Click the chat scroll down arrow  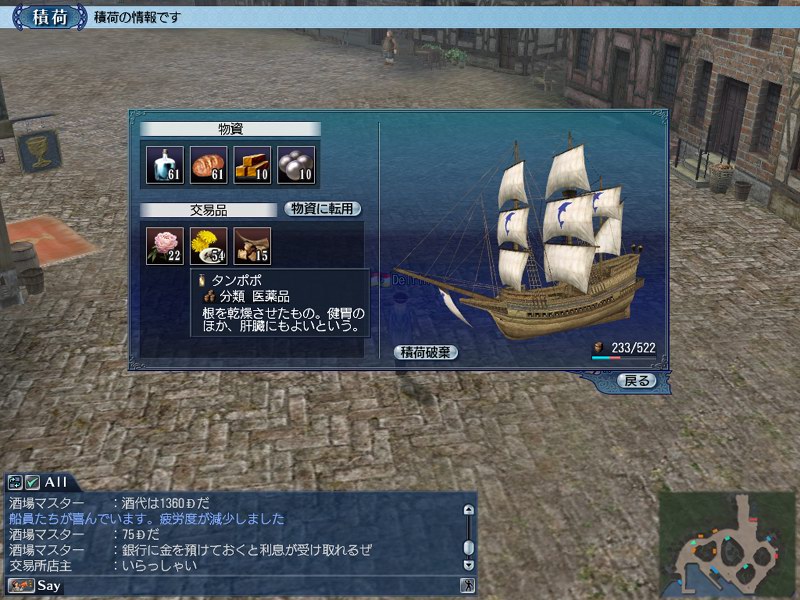point(468,564)
